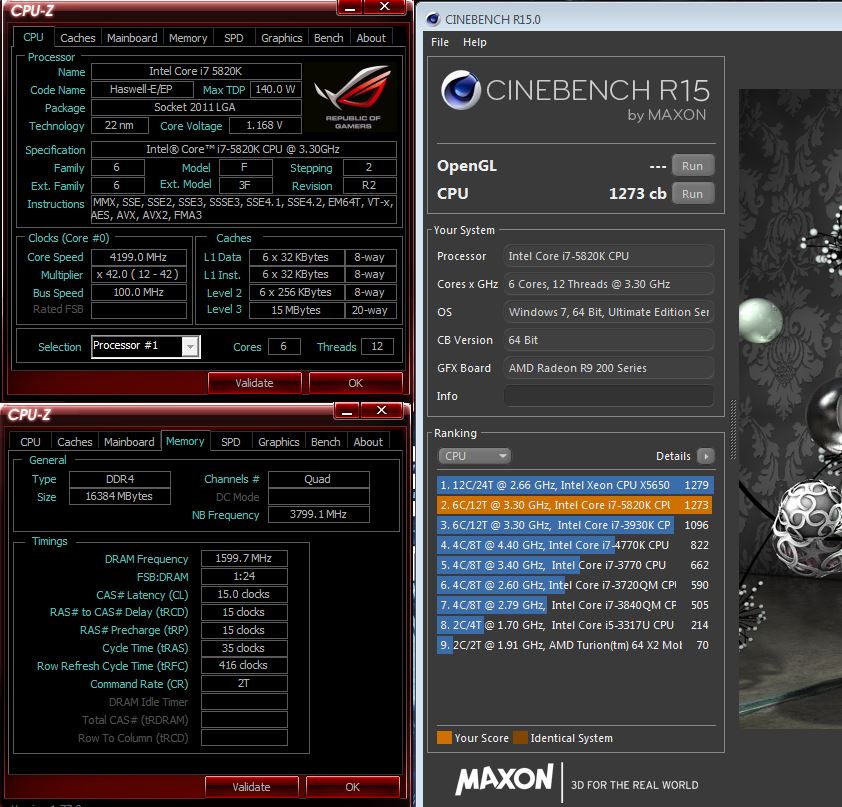This screenshot has width=842, height=807.
Task: Switch to Mainboard tab in bottom CPU-Z window
Action: (129, 441)
